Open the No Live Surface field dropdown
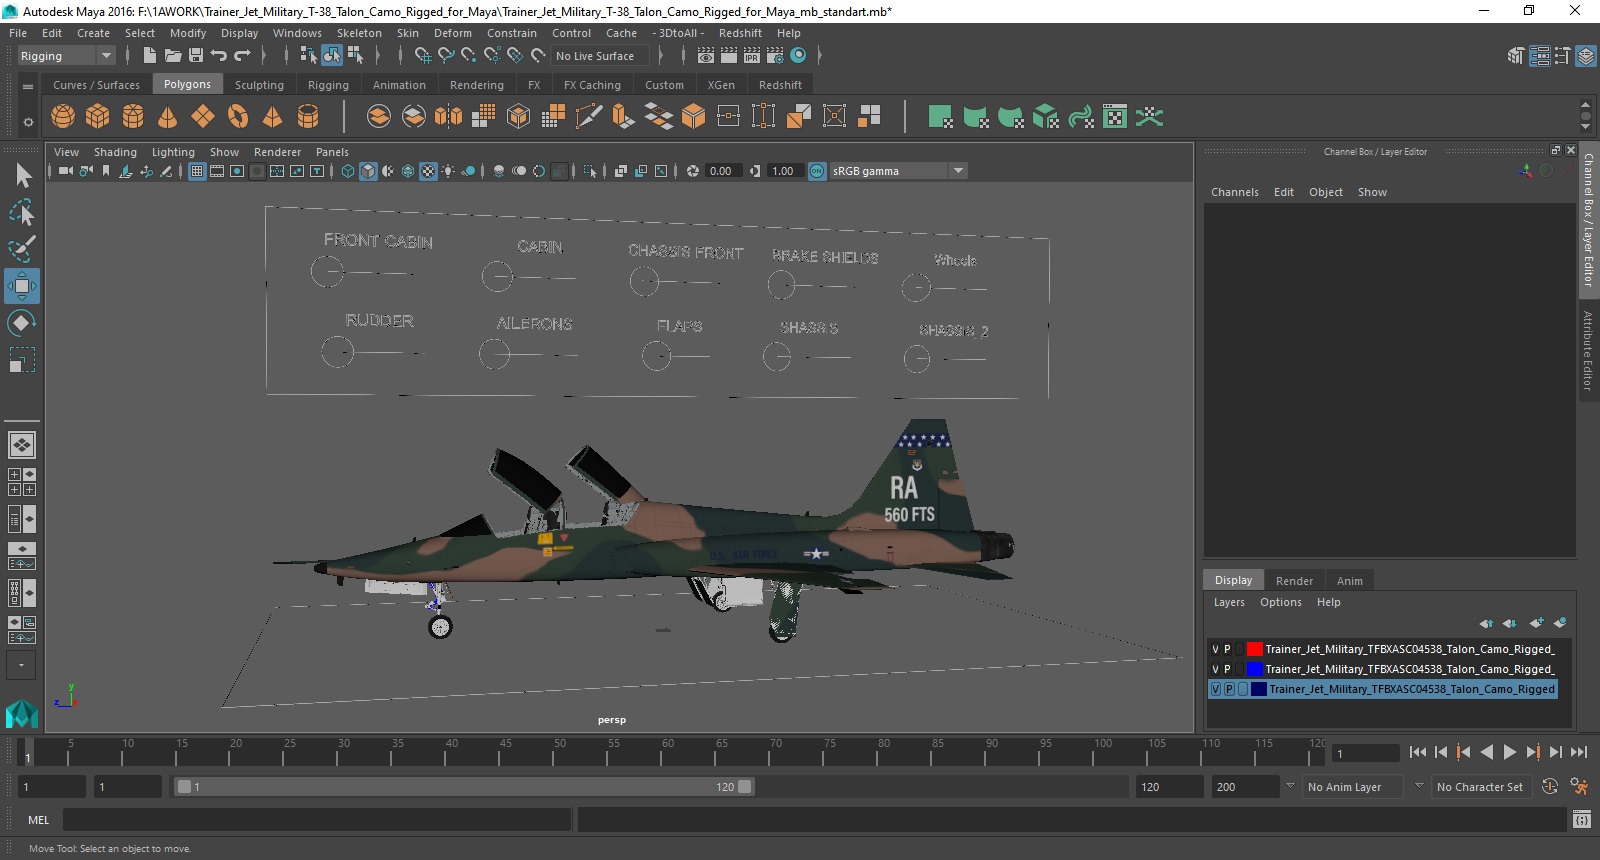This screenshot has width=1600, height=860. (x=600, y=56)
